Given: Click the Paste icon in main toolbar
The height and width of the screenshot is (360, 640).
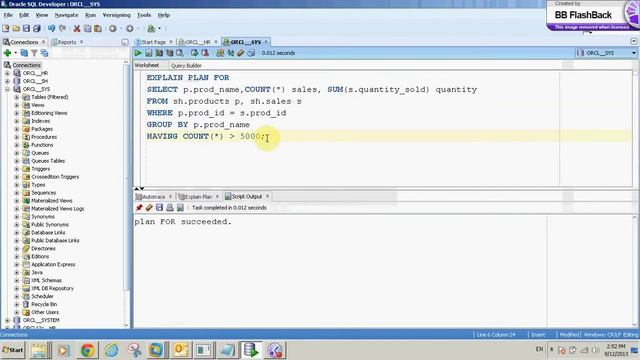Looking at the screenshot, I should tap(98, 29).
